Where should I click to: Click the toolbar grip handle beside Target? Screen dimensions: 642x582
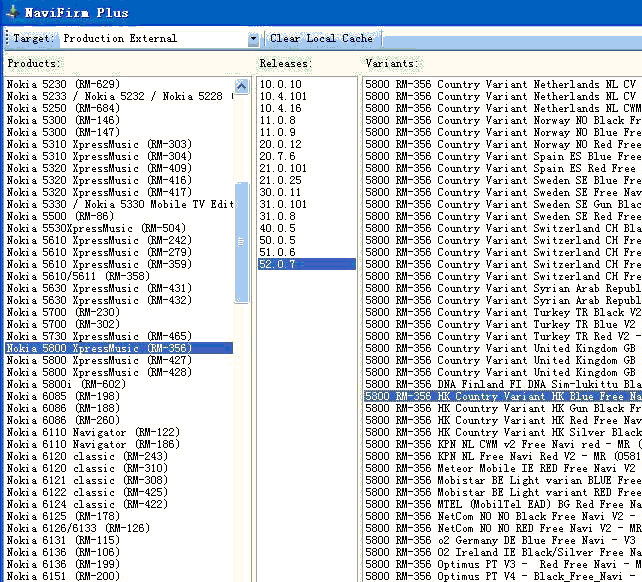[7, 39]
